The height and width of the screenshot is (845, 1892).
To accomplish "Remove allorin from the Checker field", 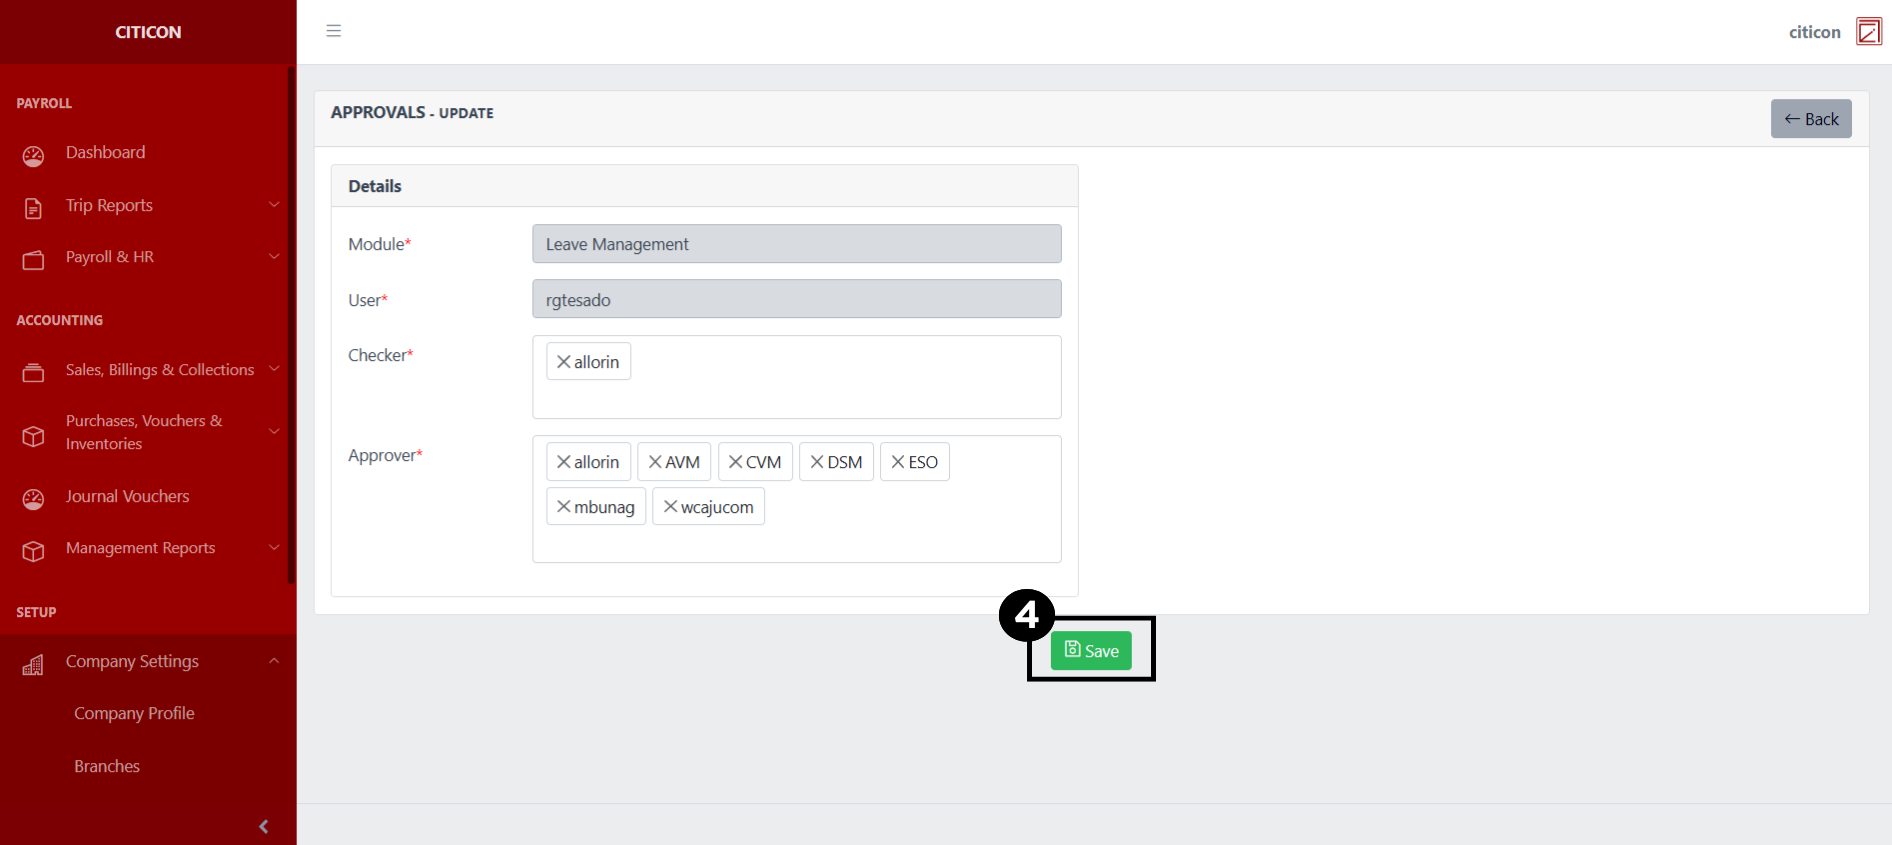I will [564, 362].
